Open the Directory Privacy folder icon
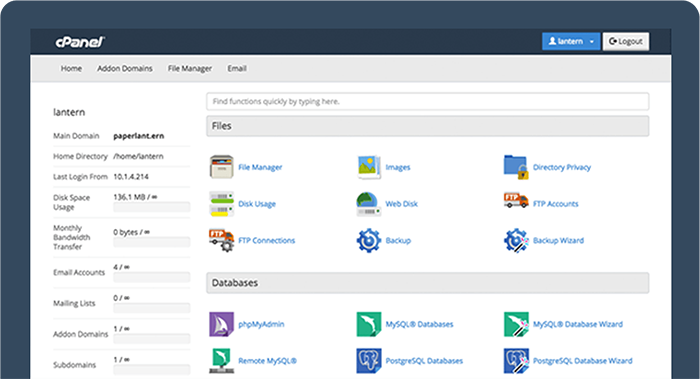 point(516,167)
